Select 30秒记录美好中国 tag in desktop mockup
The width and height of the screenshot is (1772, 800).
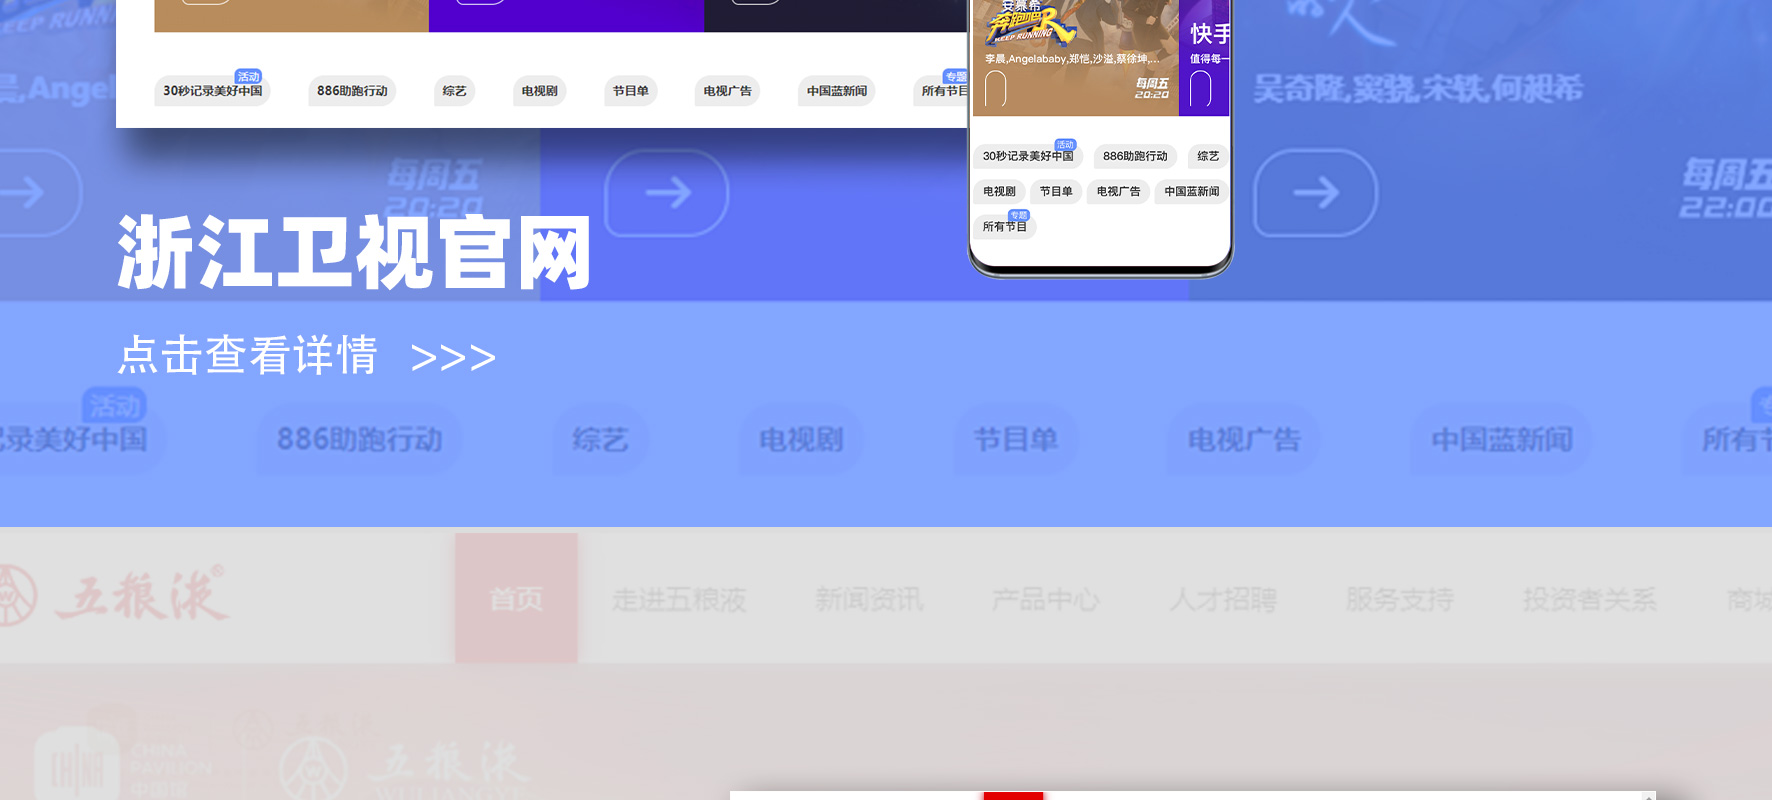coord(213,91)
